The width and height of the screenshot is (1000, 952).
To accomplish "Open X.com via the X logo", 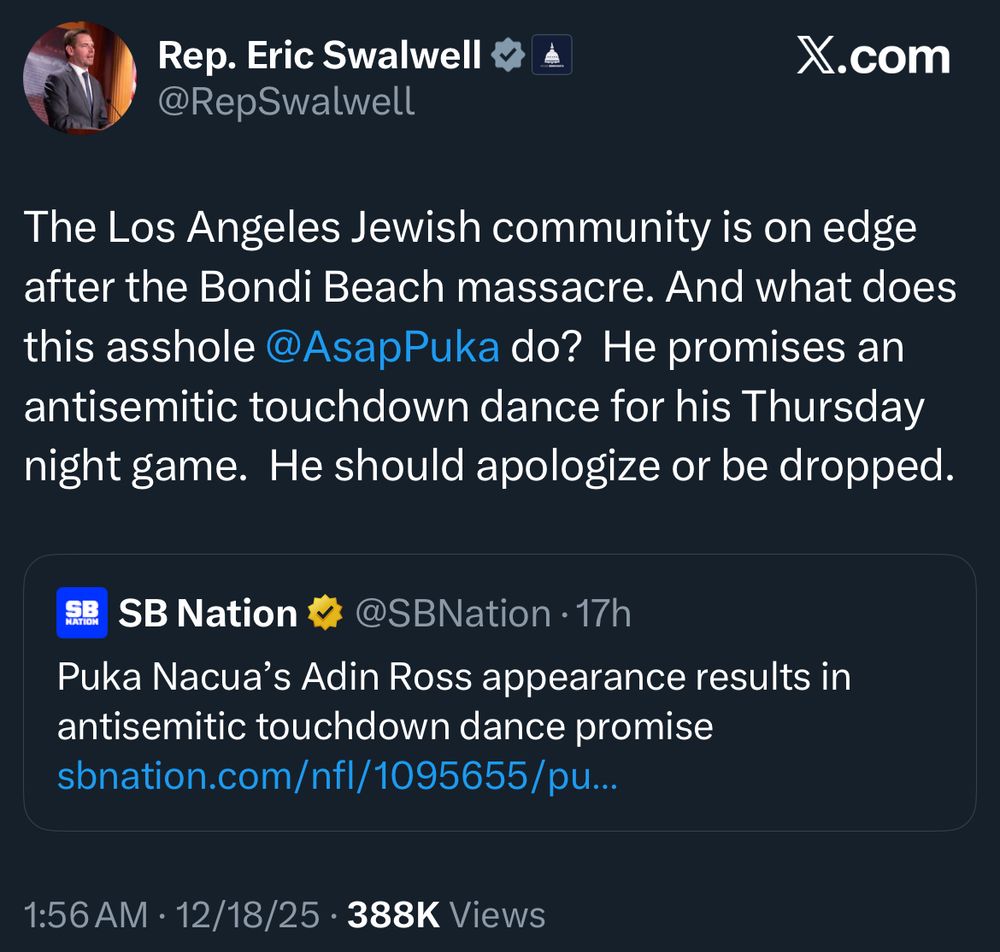I will coord(876,56).
